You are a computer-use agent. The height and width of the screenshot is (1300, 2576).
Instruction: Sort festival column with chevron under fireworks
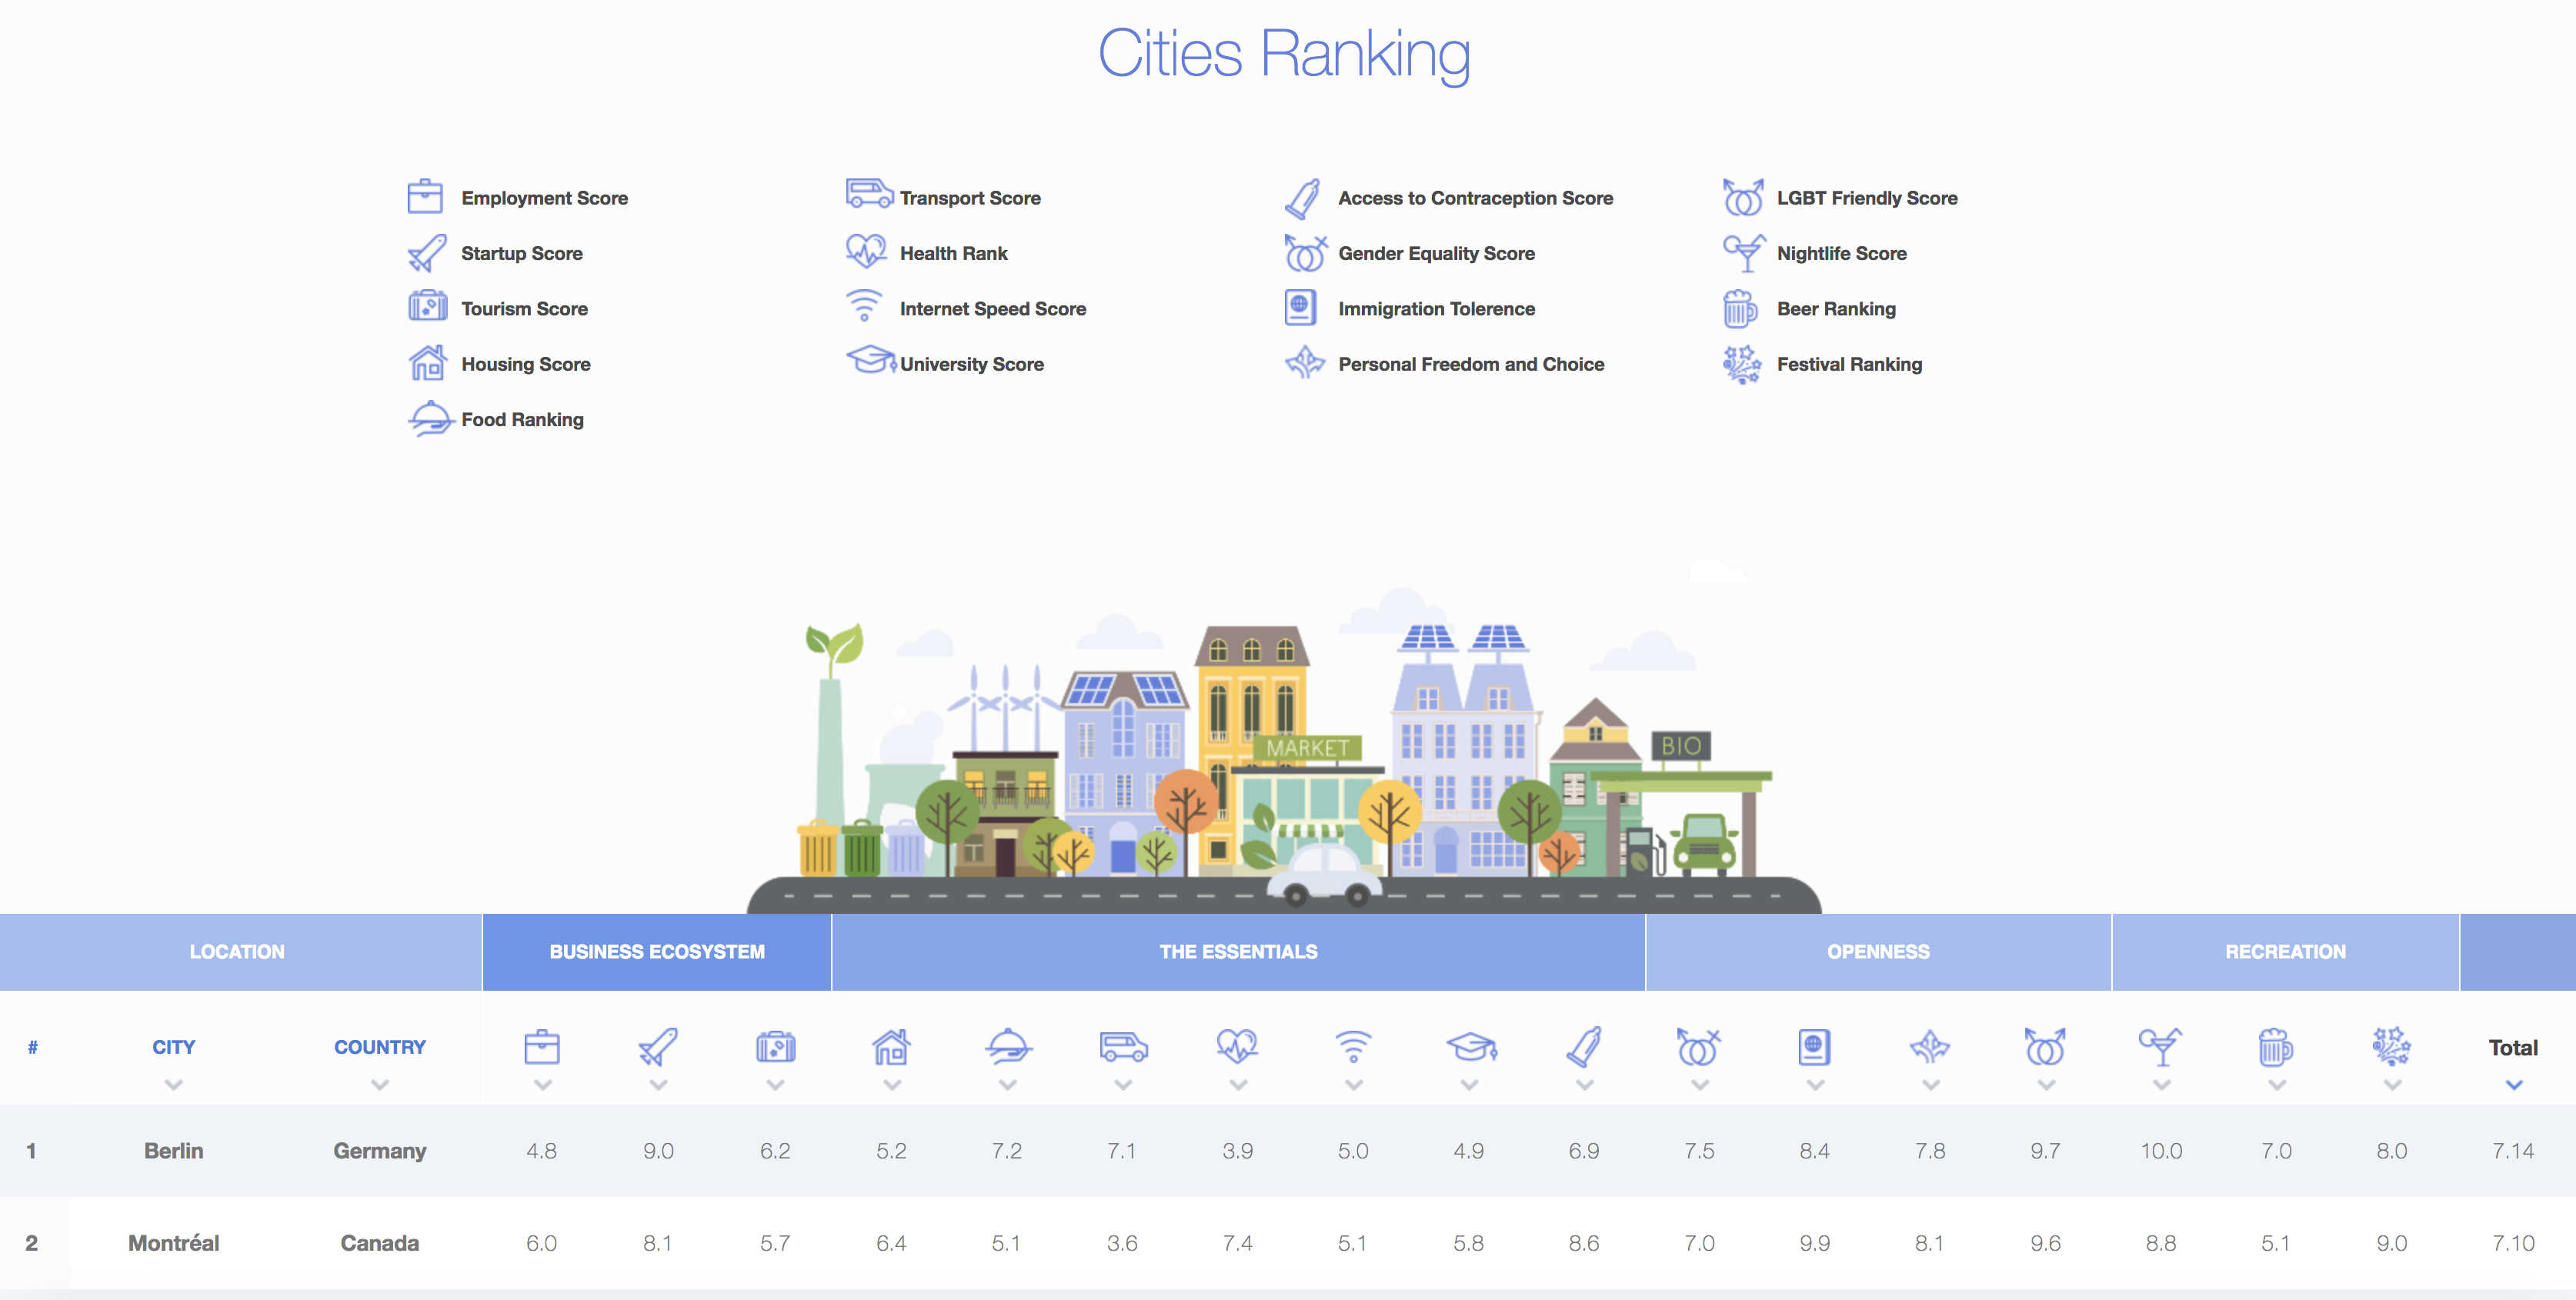click(x=2392, y=1084)
